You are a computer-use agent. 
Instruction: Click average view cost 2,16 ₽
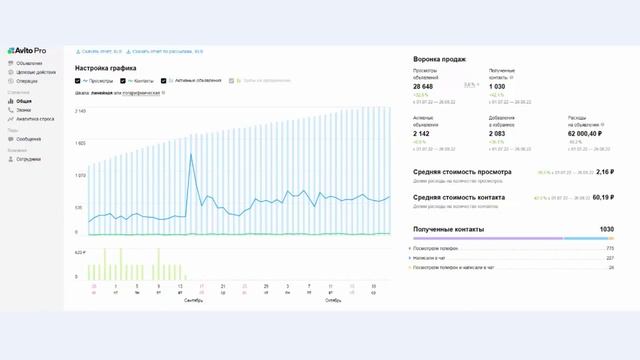tap(605, 172)
